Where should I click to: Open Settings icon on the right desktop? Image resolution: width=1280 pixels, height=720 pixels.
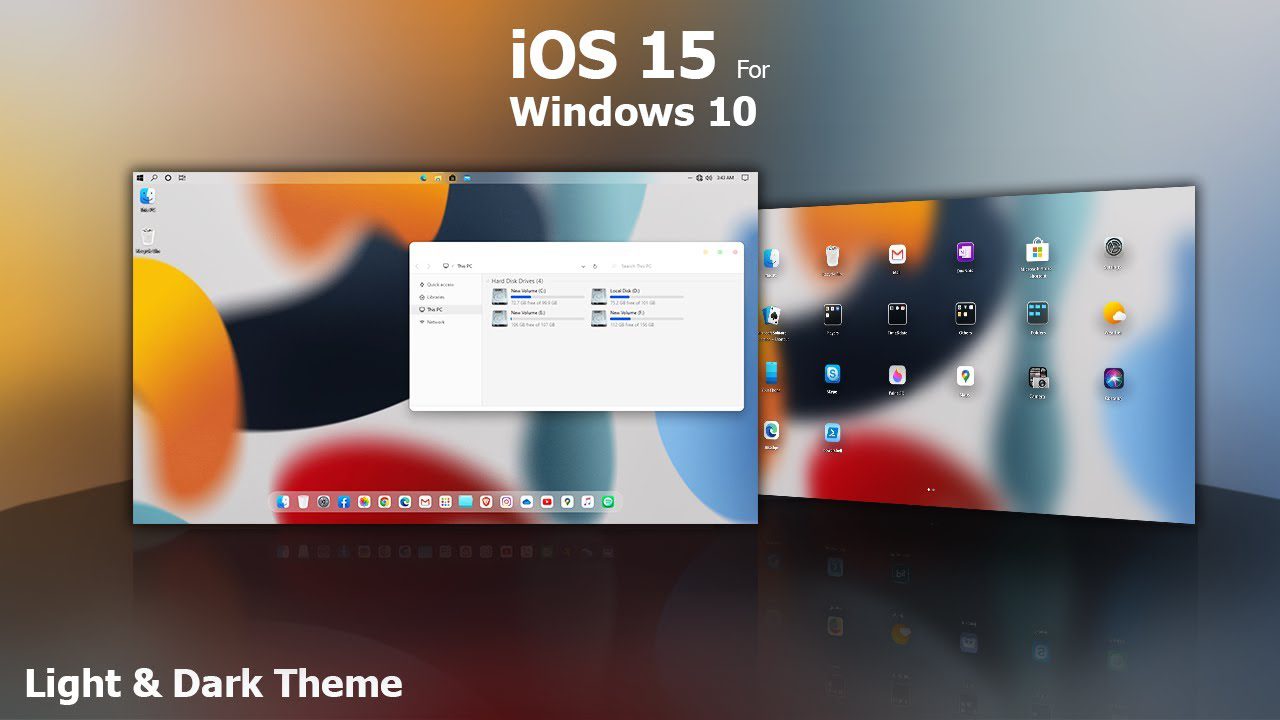(1114, 247)
